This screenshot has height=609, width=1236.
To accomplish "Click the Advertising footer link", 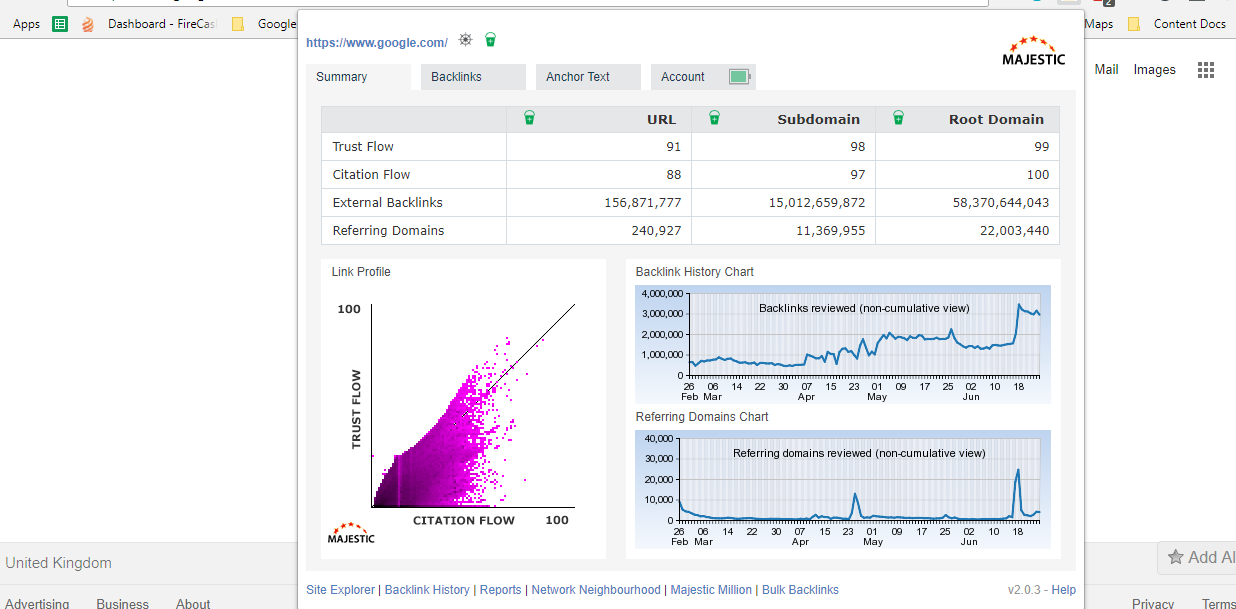I will (x=38, y=604).
